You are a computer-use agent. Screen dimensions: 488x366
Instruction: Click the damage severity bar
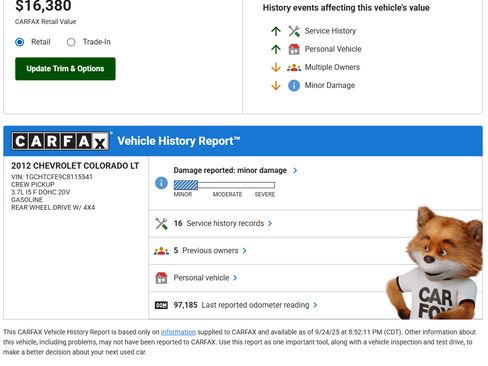coord(224,185)
